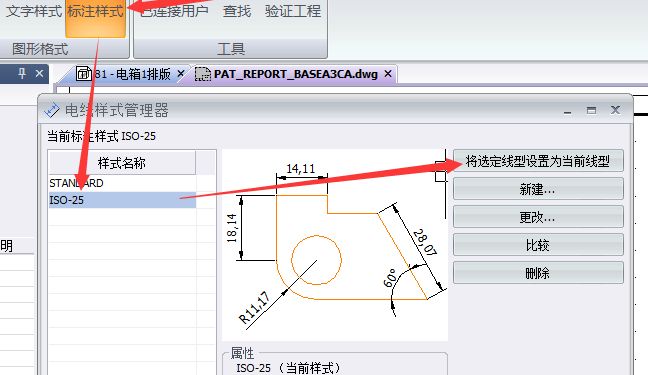Click the 更改... button
Screen dimensions: 648x375
(538, 217)
